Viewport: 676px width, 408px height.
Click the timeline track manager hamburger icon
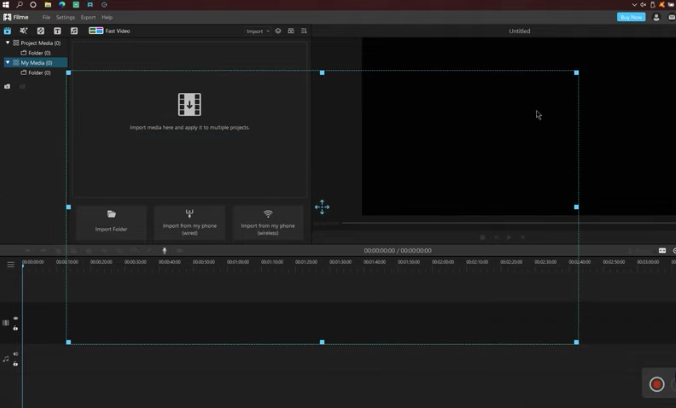coord(11,264)
